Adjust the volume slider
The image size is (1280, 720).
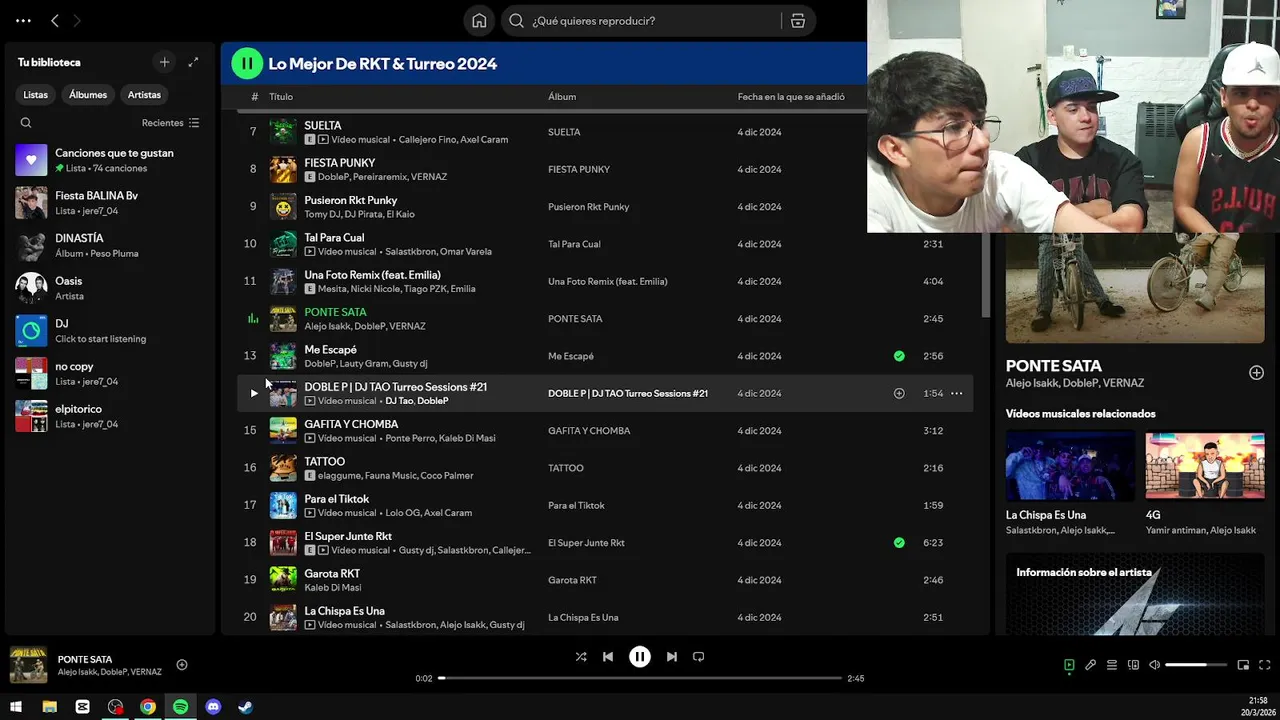pos(1196,665)
